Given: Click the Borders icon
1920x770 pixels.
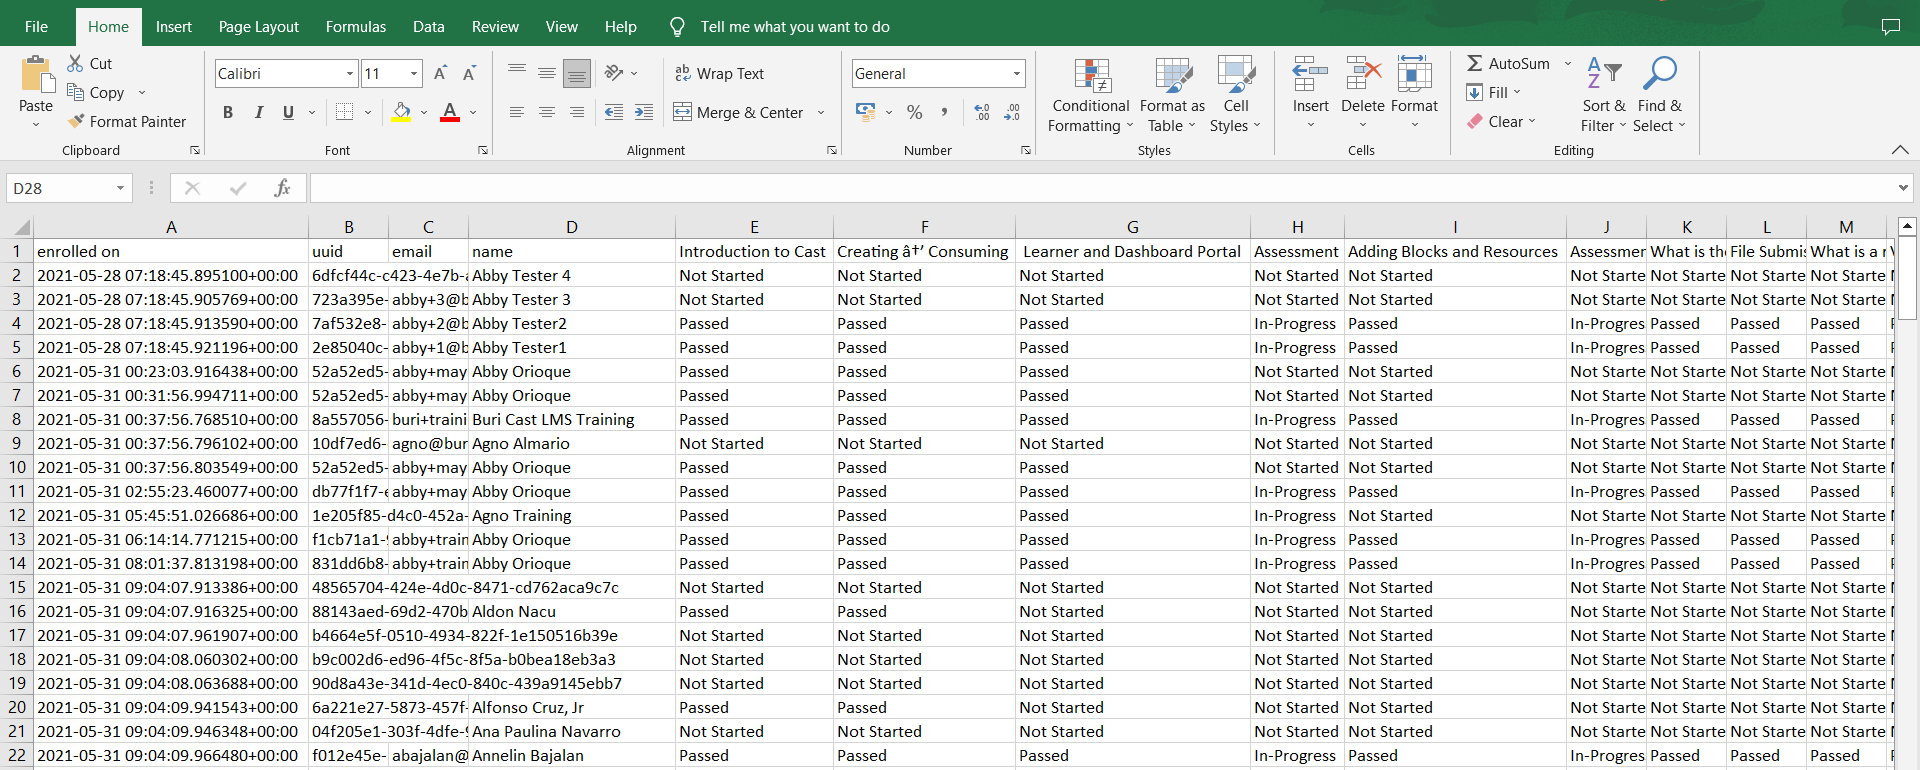Looking at the screenshot, I should pos(345,112).
